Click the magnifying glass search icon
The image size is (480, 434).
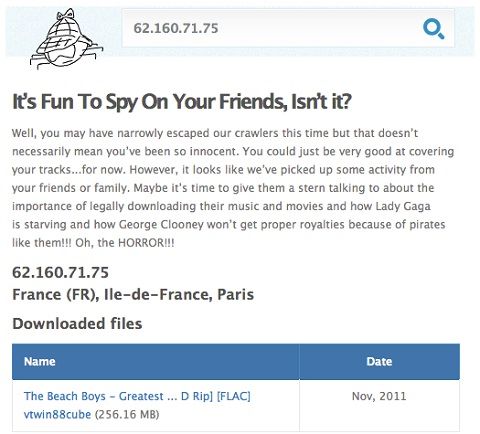coord(433,29)
